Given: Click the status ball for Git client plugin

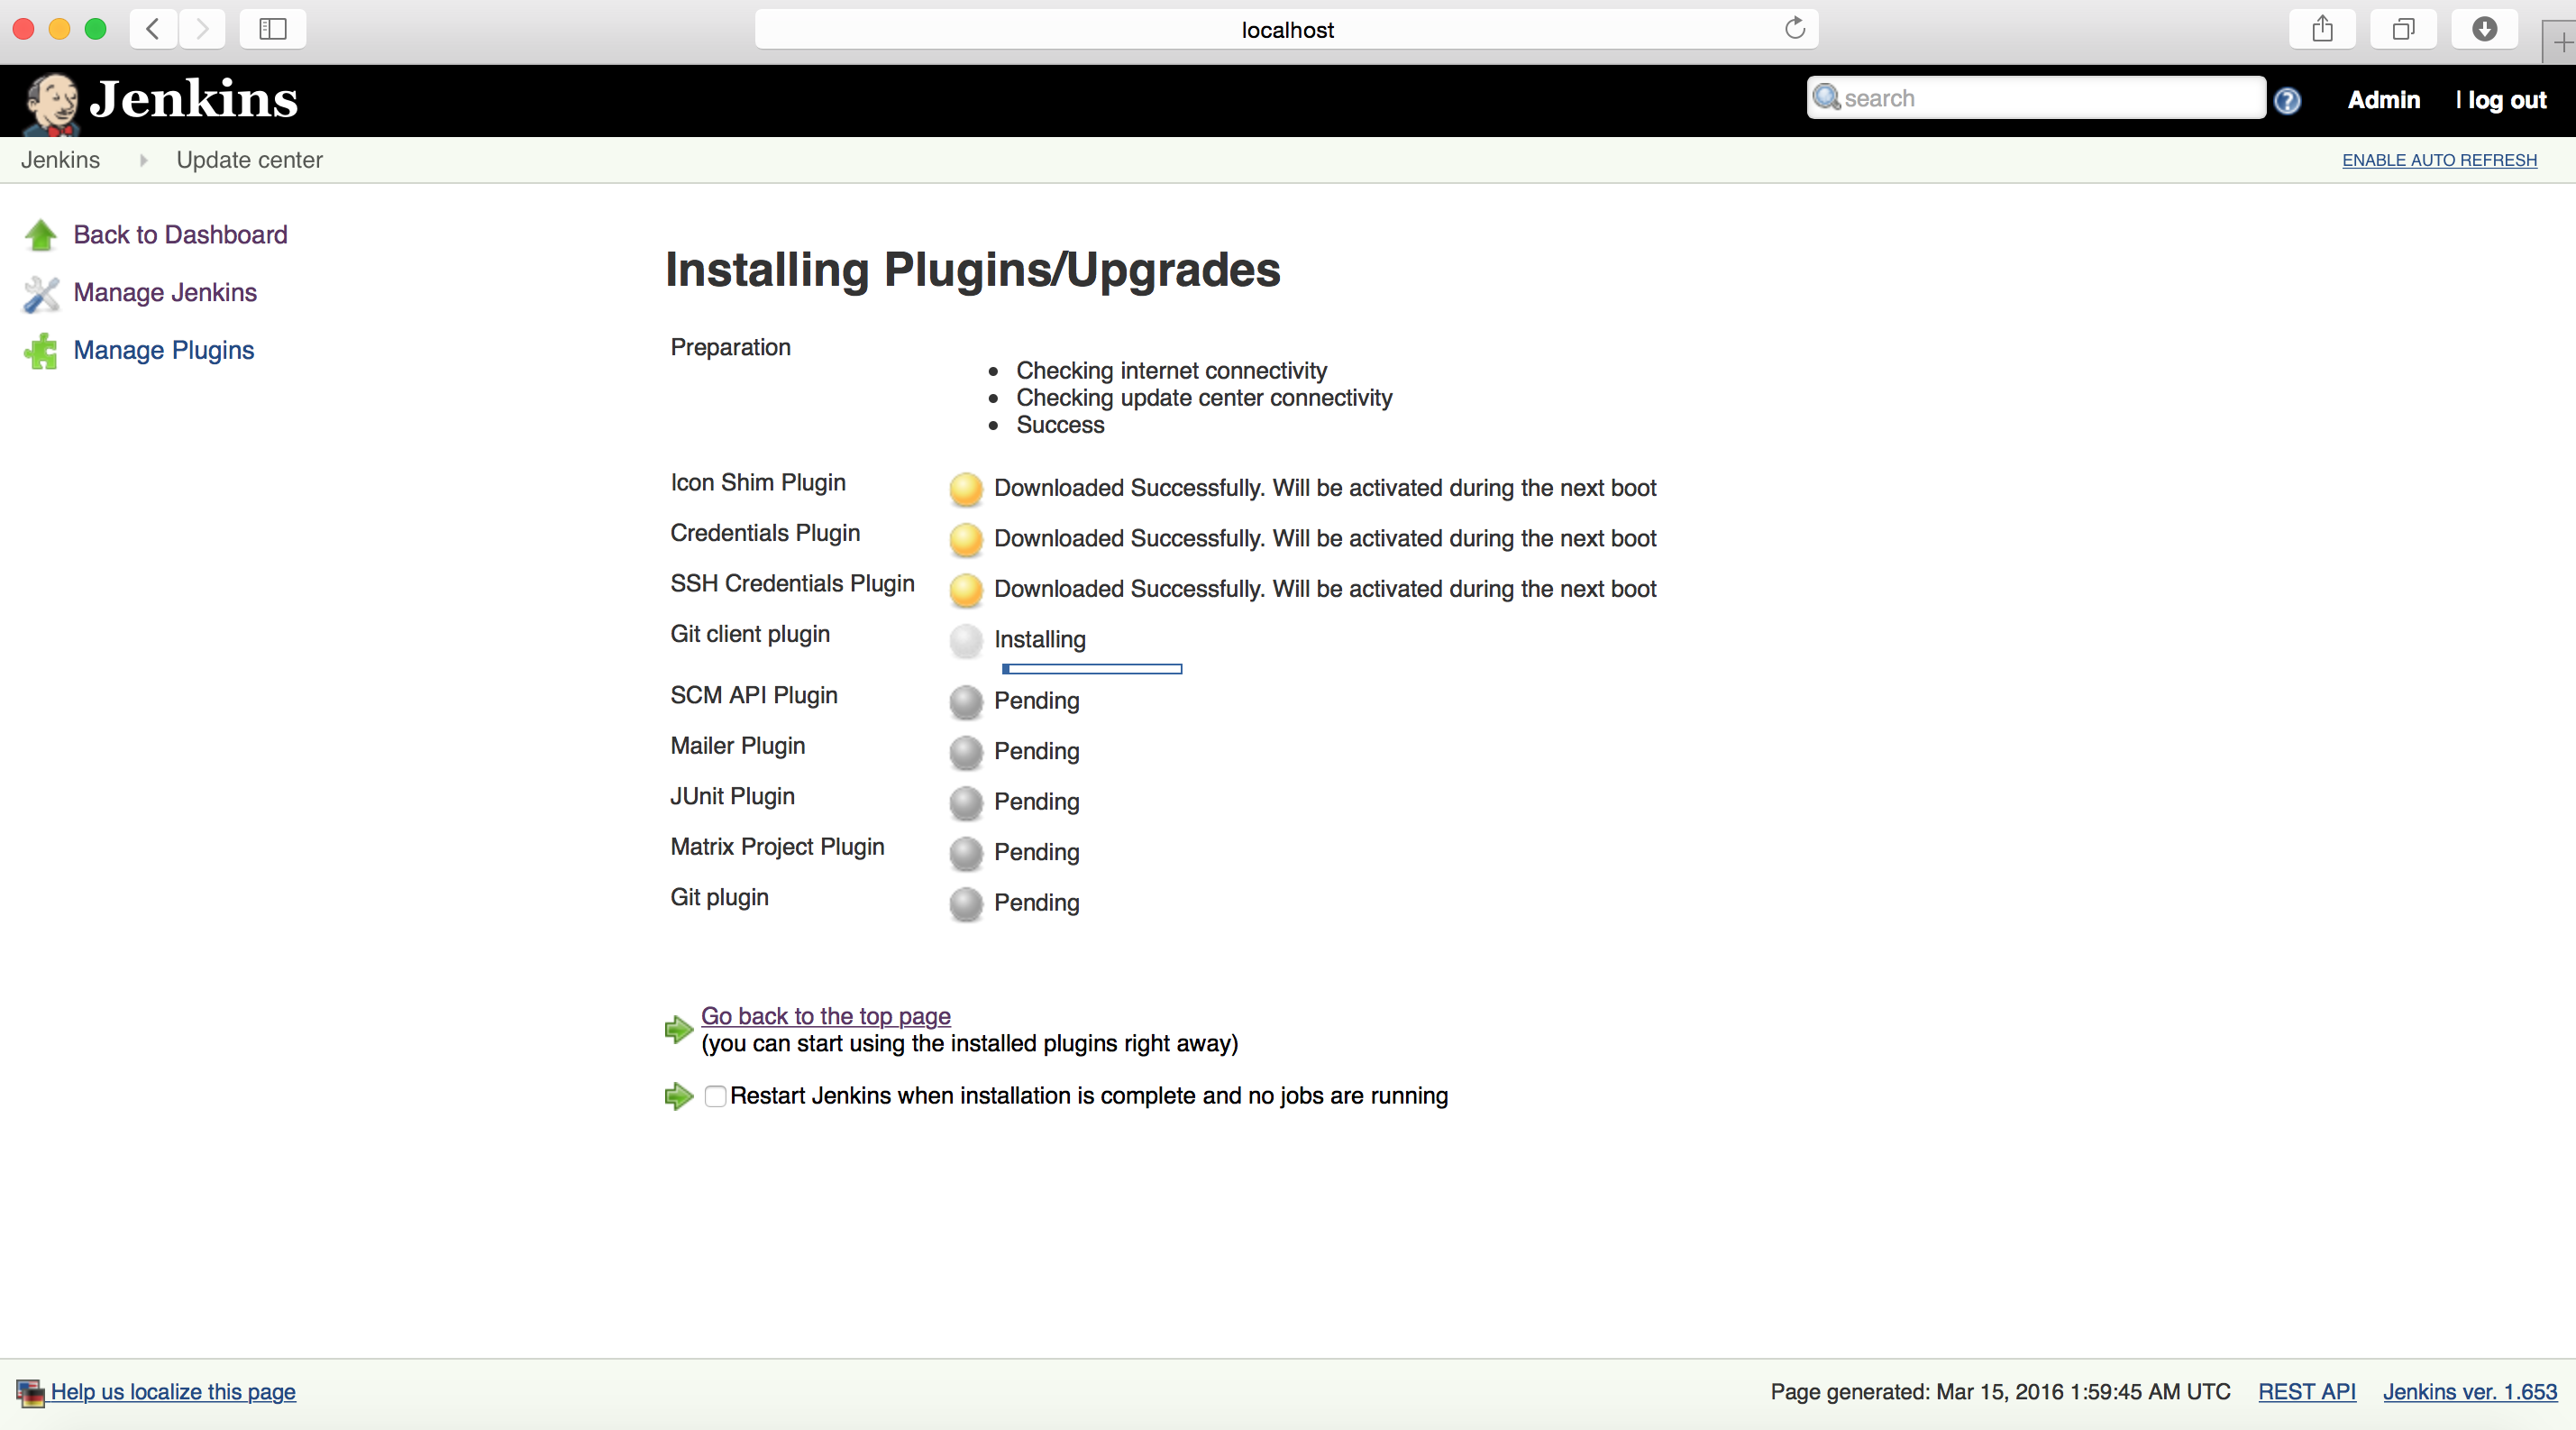Looking at the screenshot, I should point(966,640).
